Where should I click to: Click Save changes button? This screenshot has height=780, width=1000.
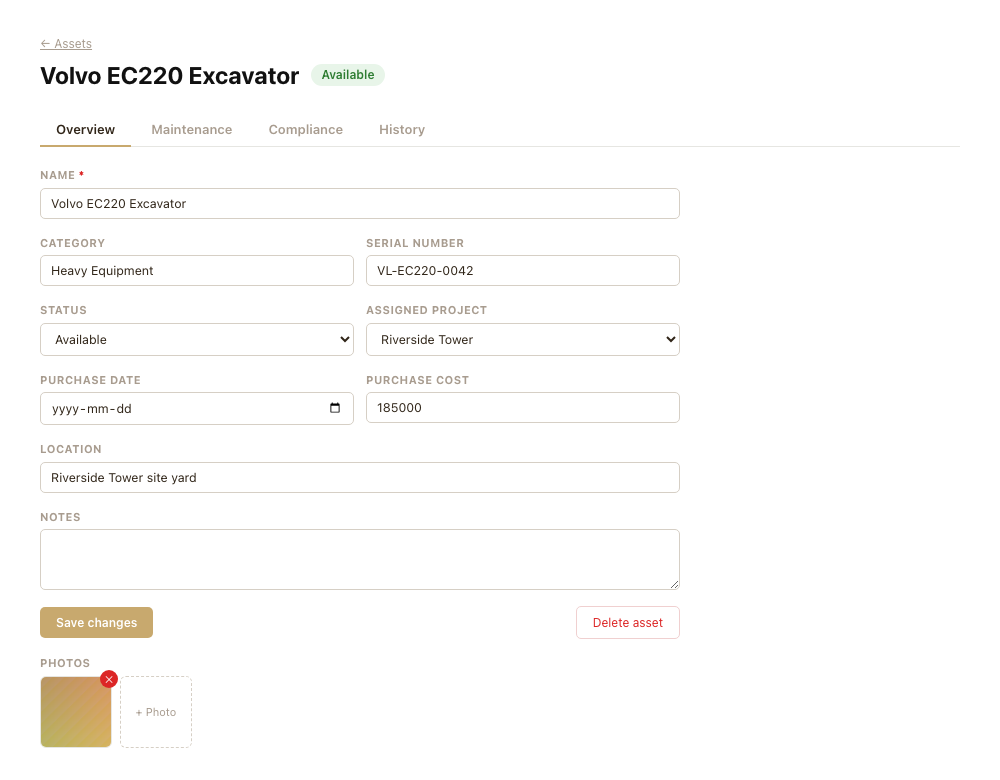pyautogui.click(x=96, y=622)
